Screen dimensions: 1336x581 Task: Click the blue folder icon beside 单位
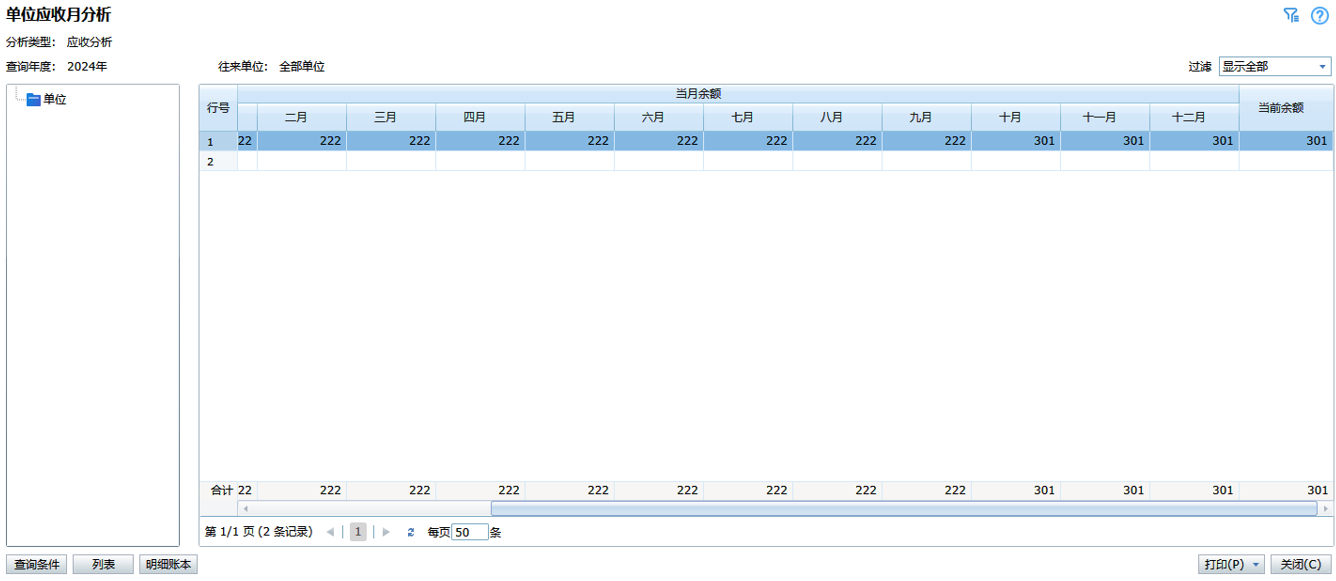click(33, 99)
